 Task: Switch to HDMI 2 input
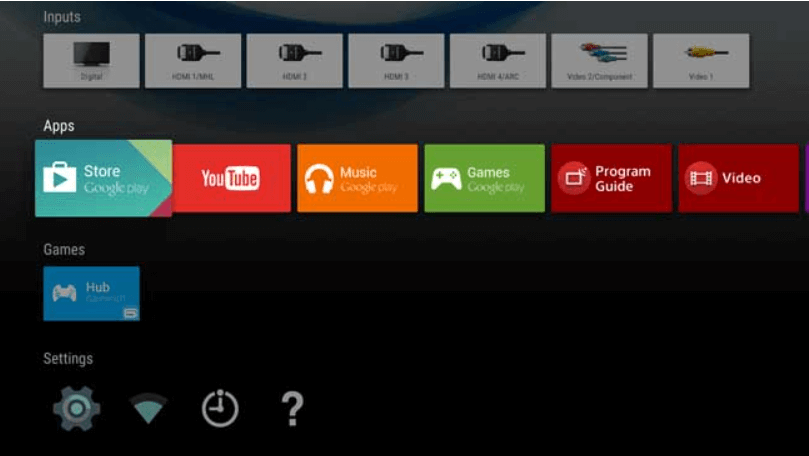(295, 61)
